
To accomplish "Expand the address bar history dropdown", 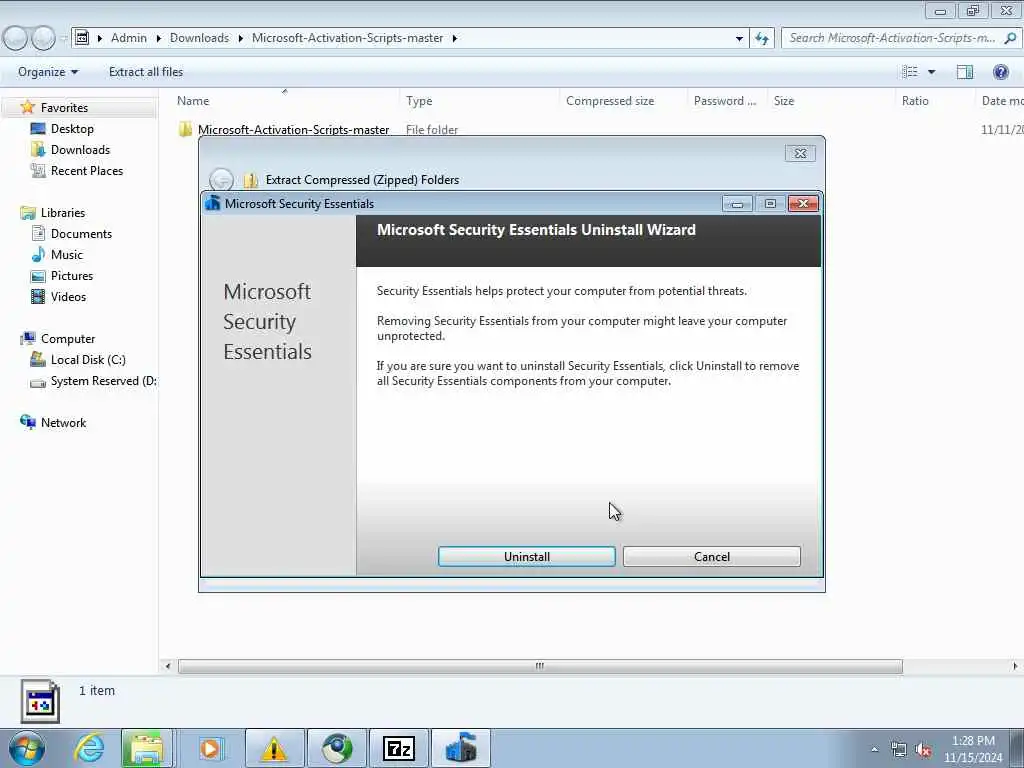I will click(739, 38).
